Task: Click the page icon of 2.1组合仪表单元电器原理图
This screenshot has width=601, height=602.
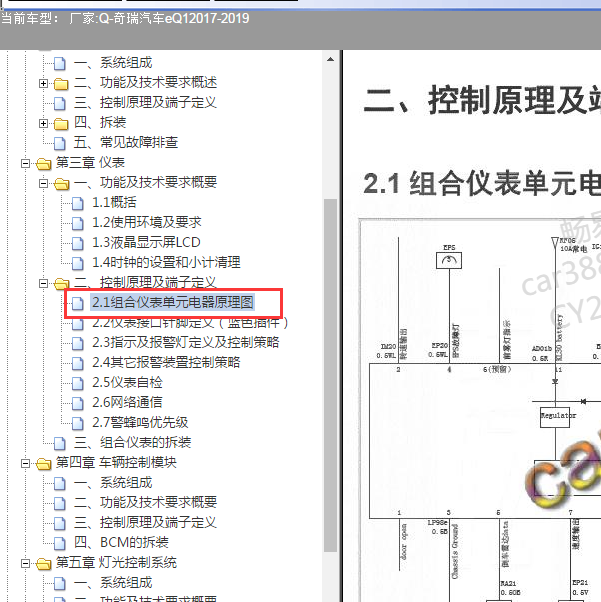Action: coord(78,303)
